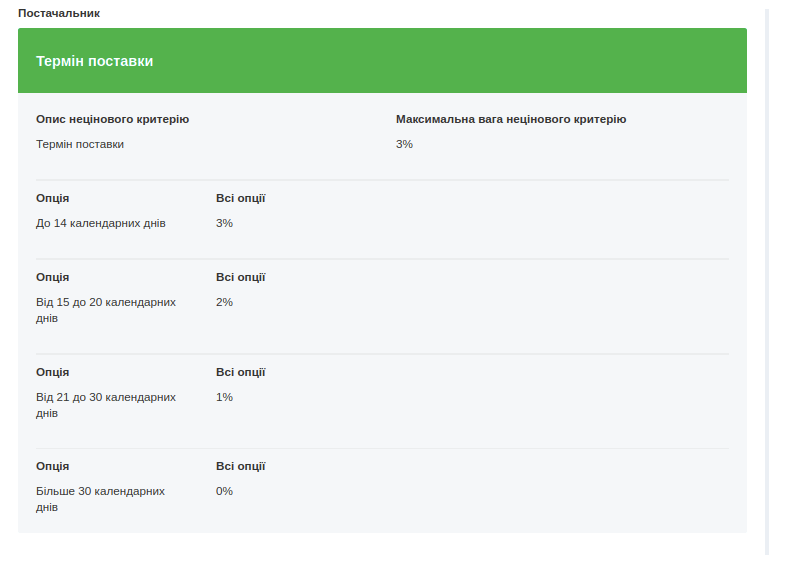Click the 3% maximum criterion weight value
785x571 pixels.
pos(404,144)
